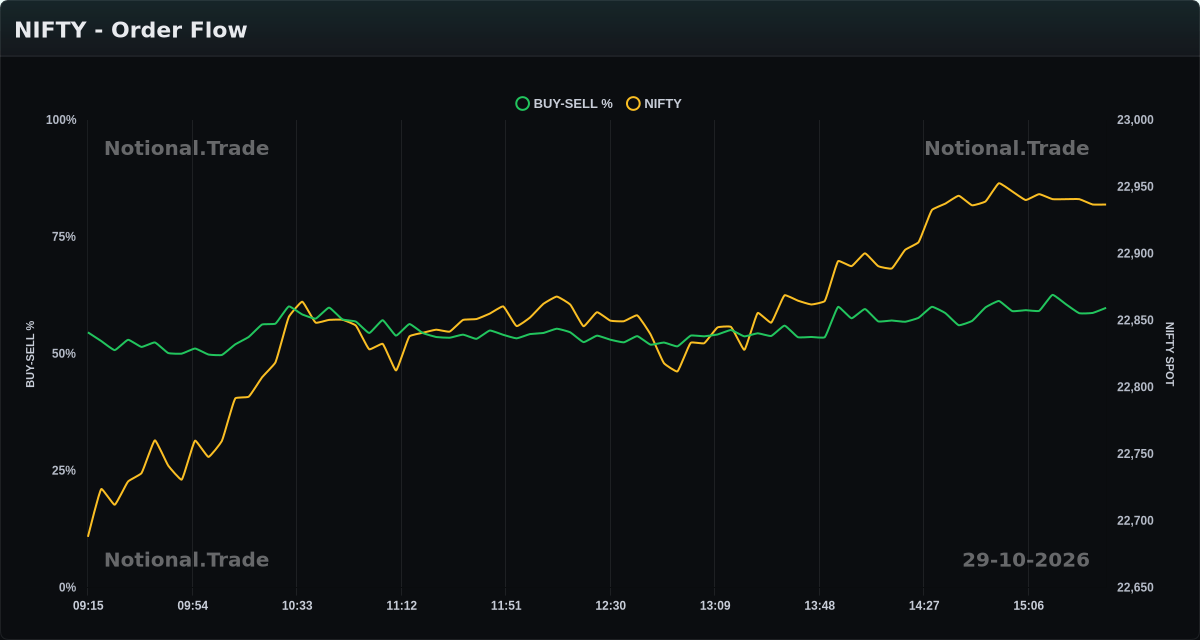The height and width of the screenshot is (640, 1200).
Task: Pick the 10:33 time axis label
Action: pos(297,606)
